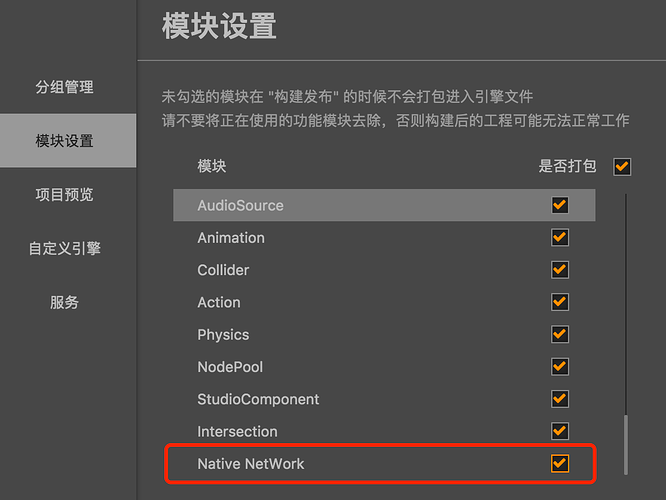Image resolution: width=666 pixels, height=500 pixels.
Task: Click the Native NetWork module label
Action: tap(251, 464)
